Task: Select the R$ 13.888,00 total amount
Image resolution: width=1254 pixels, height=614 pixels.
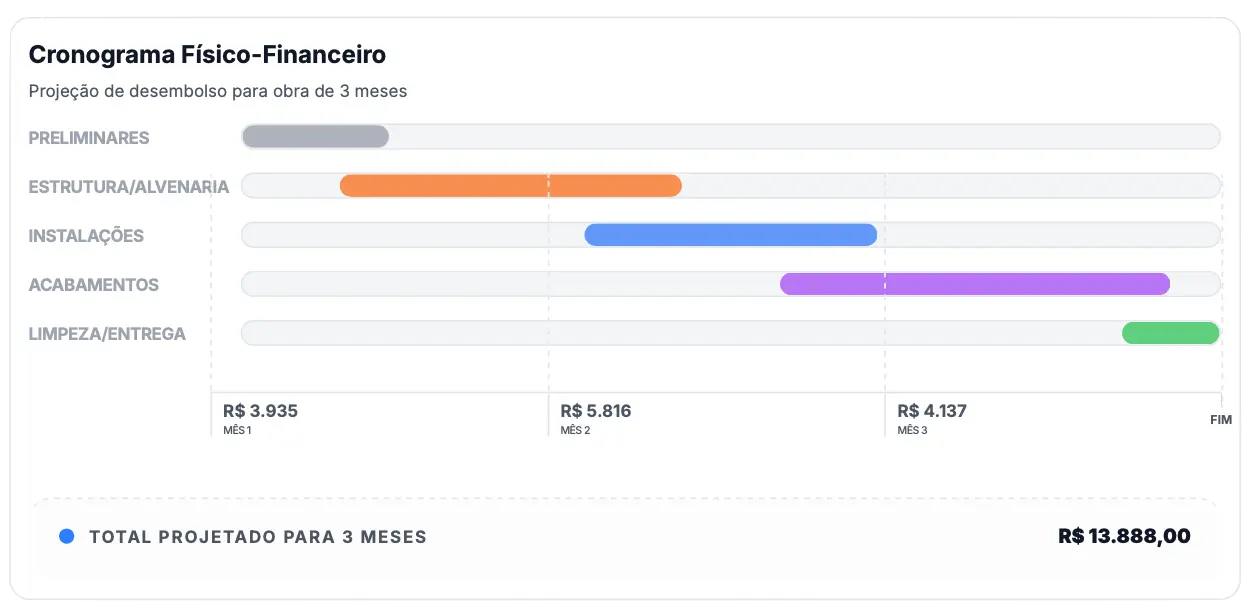Action: tap(1124, 536)
